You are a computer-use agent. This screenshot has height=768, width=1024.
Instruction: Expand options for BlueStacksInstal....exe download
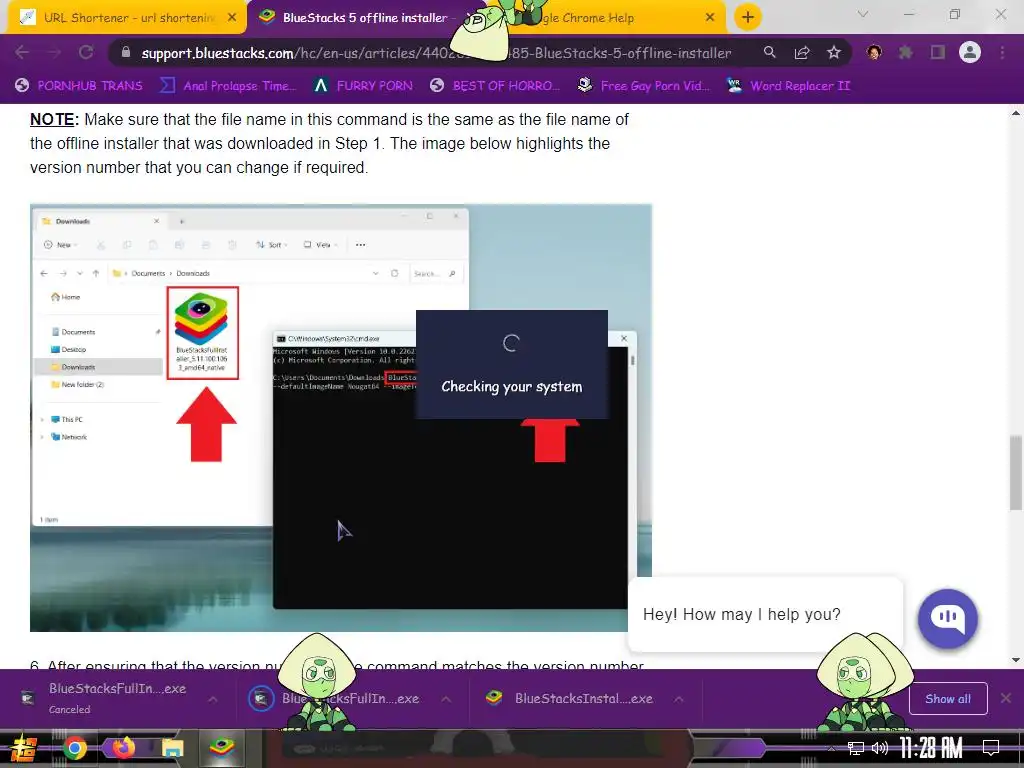pos(679,699)
